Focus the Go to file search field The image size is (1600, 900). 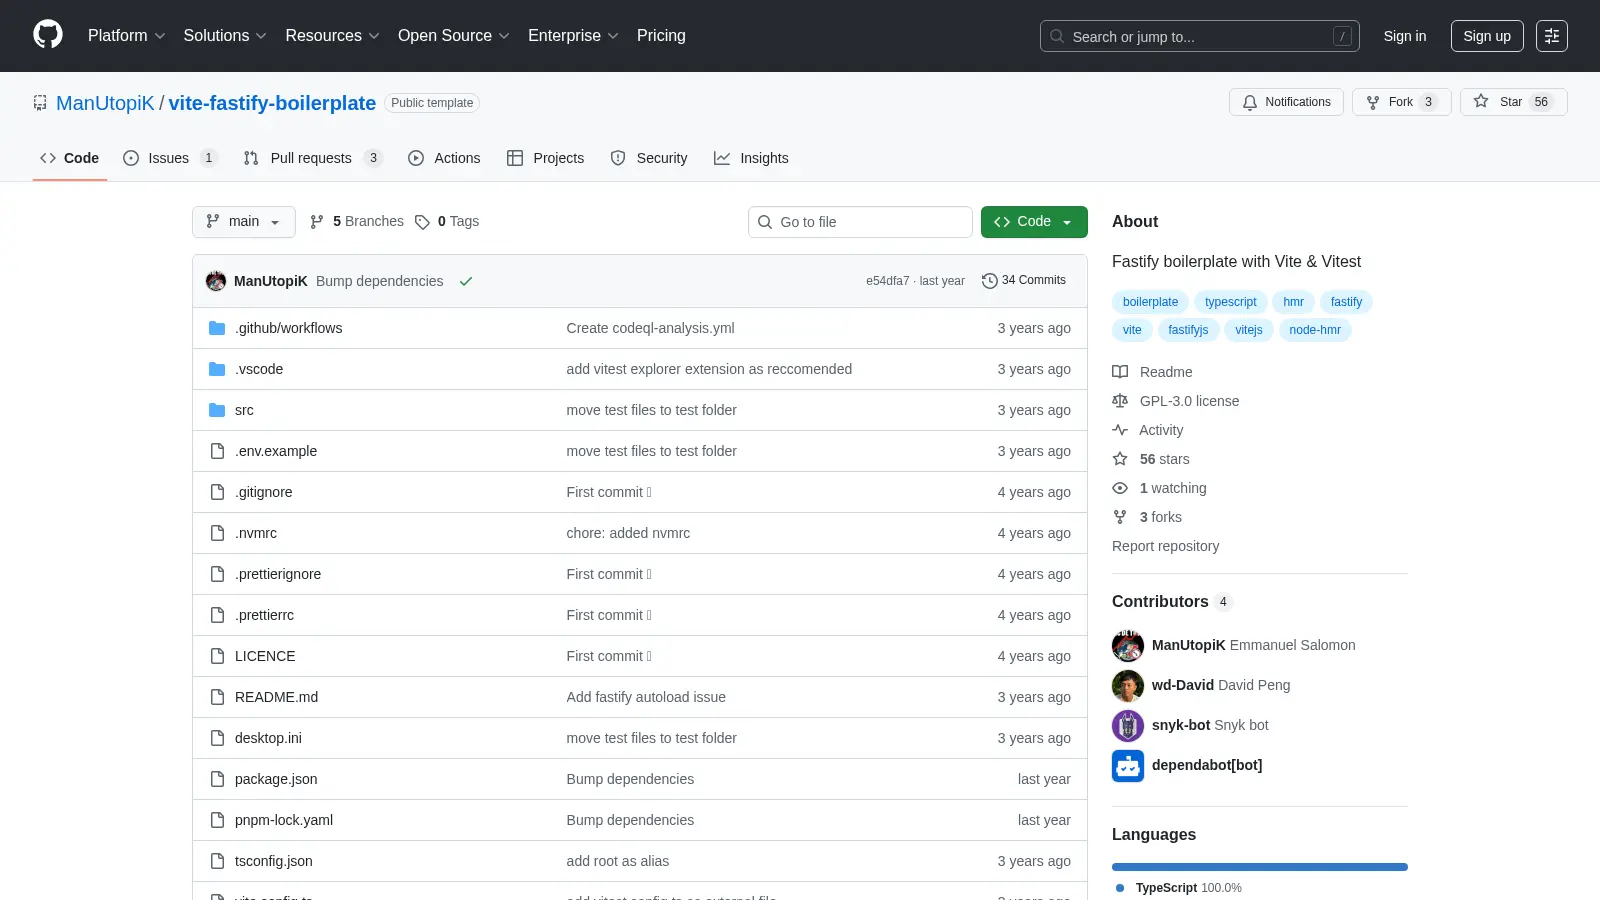(860, 222)
